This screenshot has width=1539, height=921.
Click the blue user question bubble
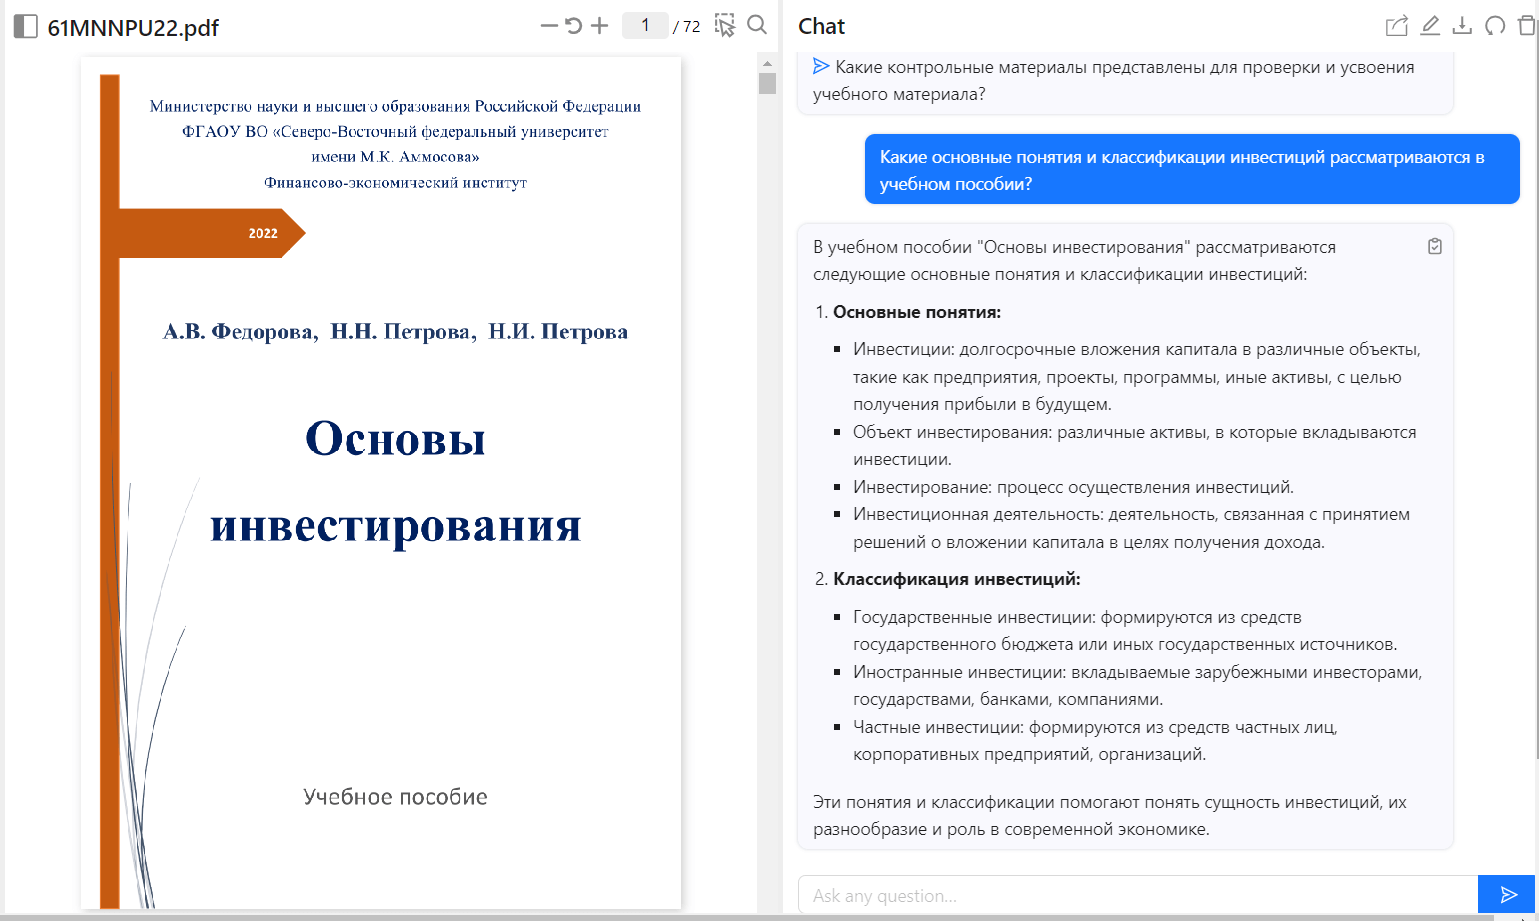click(1191, 170)
